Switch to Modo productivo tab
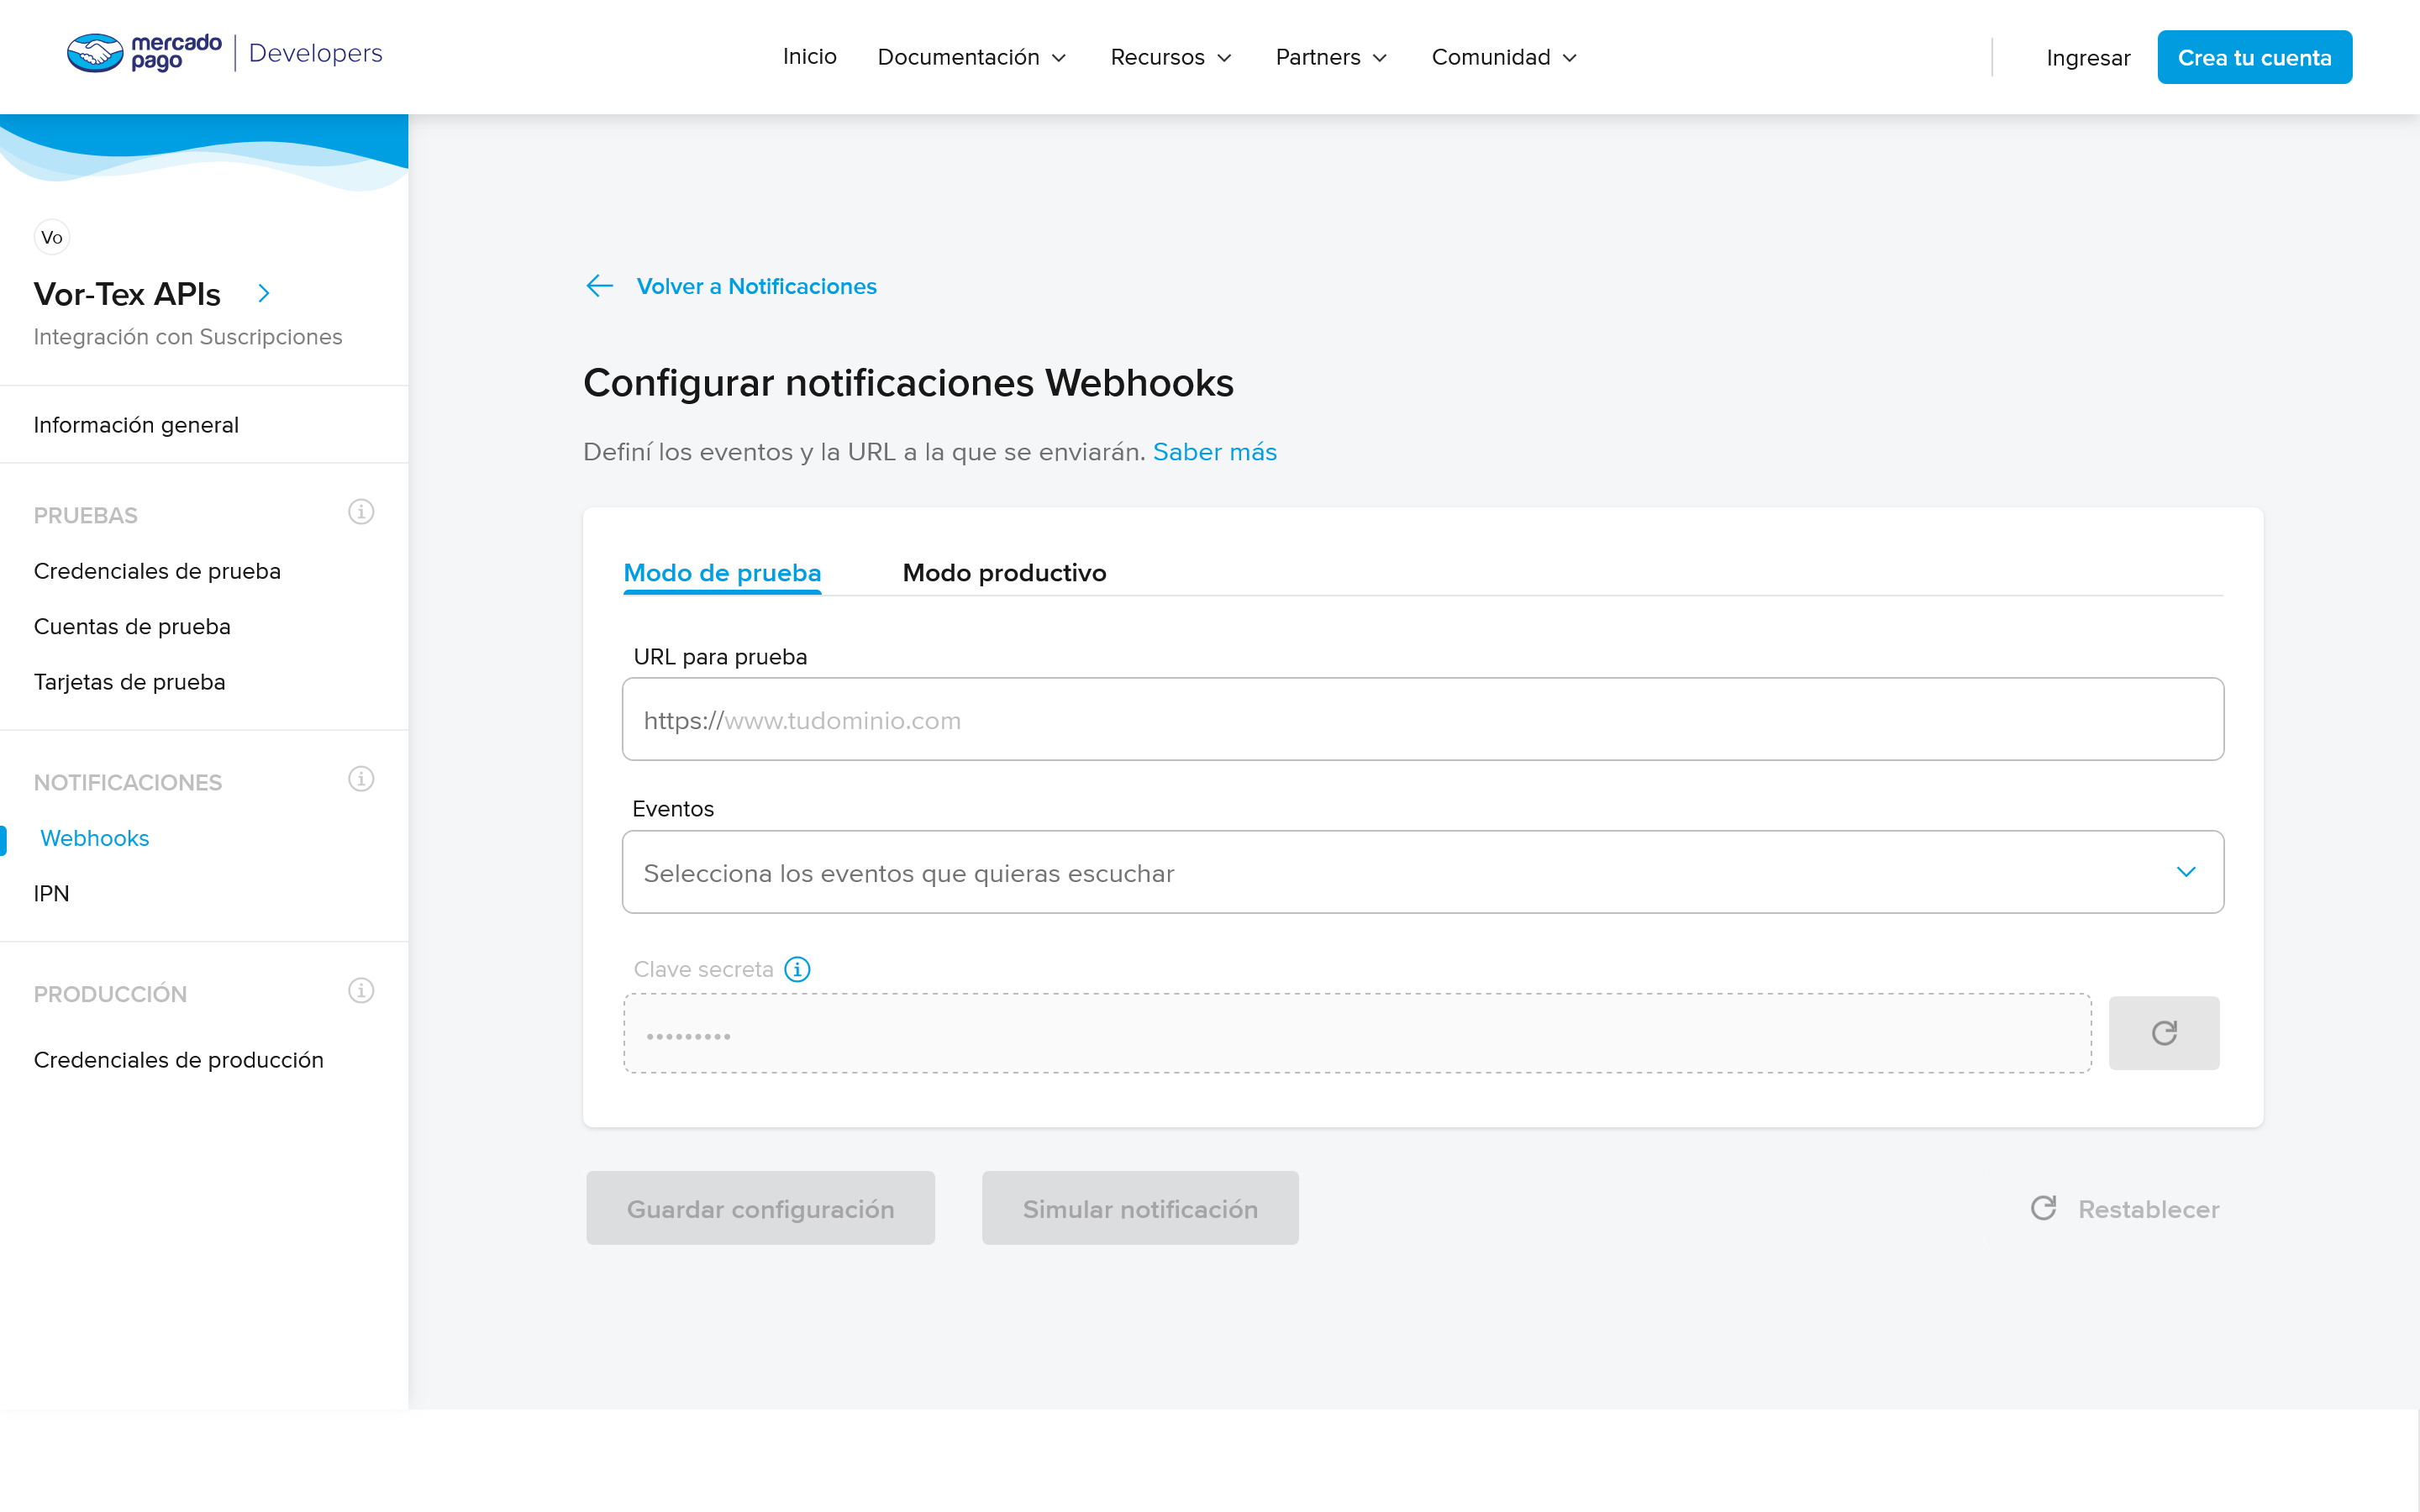 tap(1004, 573)
